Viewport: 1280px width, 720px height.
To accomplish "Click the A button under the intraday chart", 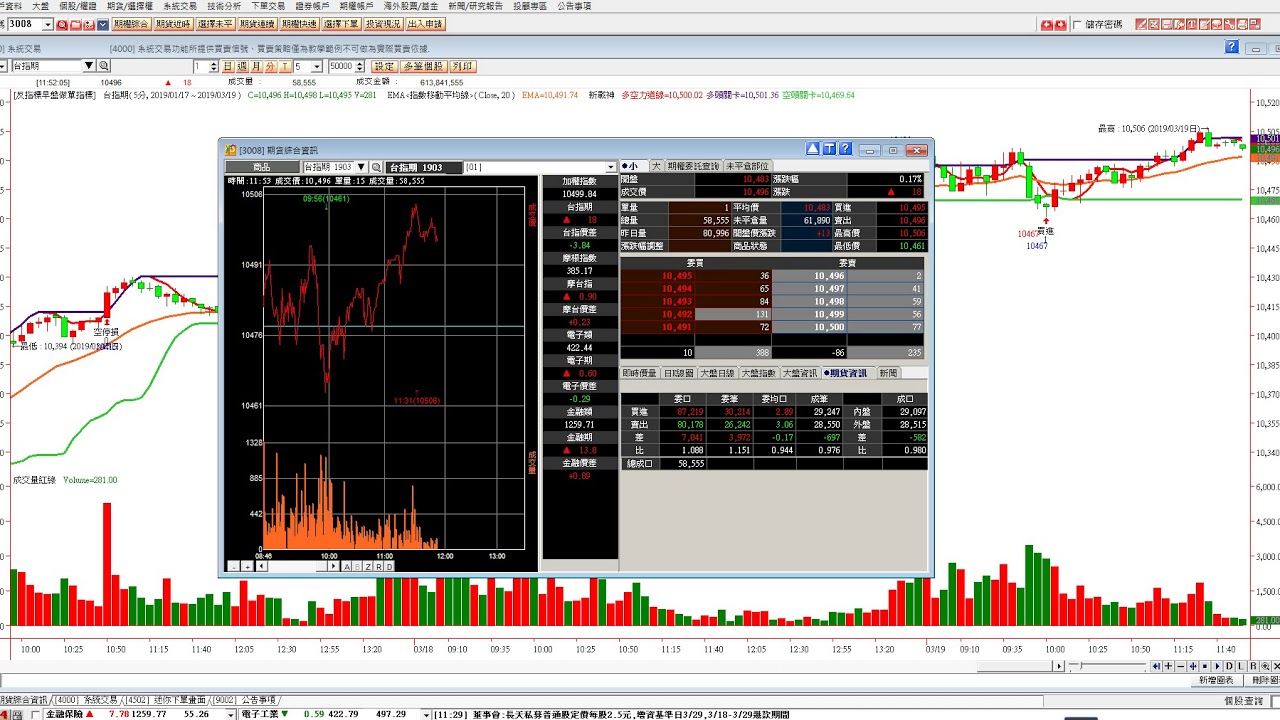I will pos(347,566).
